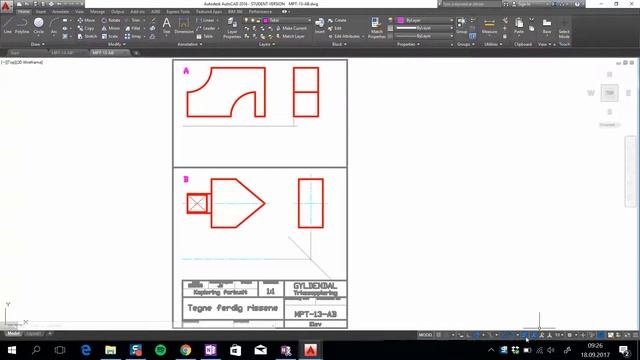
Task: Click the search help input field
Action: point(471,4)
